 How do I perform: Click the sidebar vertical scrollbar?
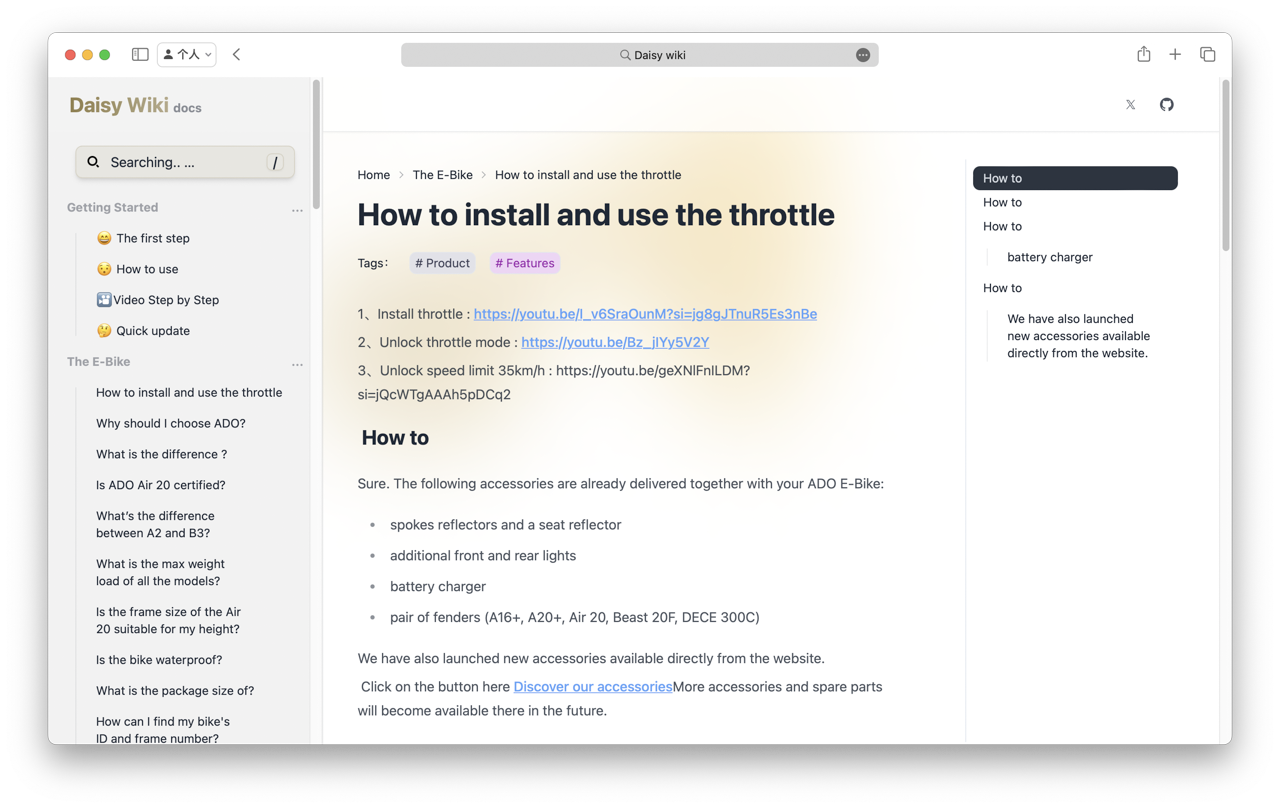(316, 145)
